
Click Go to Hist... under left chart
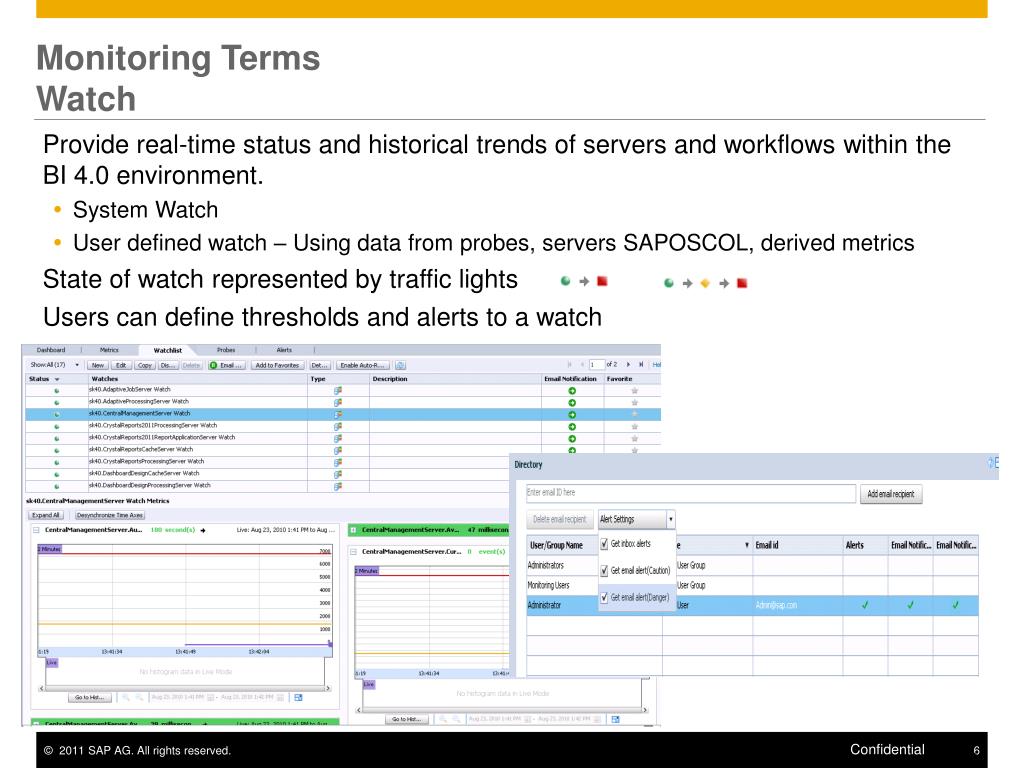coord(89,697)
